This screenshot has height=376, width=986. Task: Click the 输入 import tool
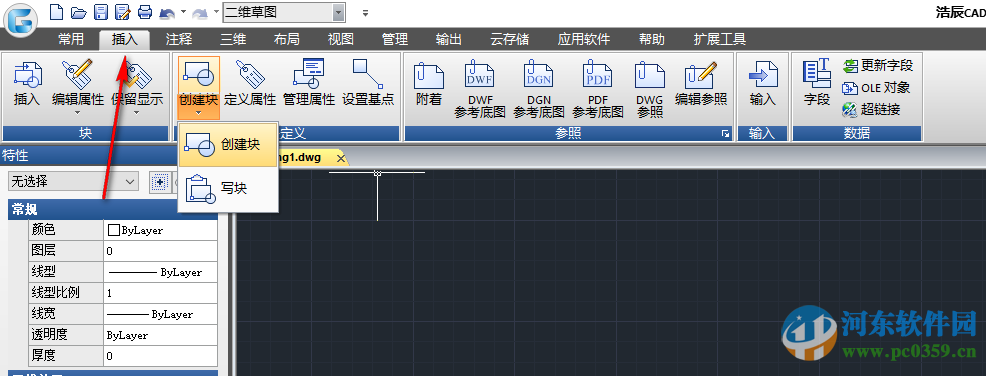coord(763,82)
